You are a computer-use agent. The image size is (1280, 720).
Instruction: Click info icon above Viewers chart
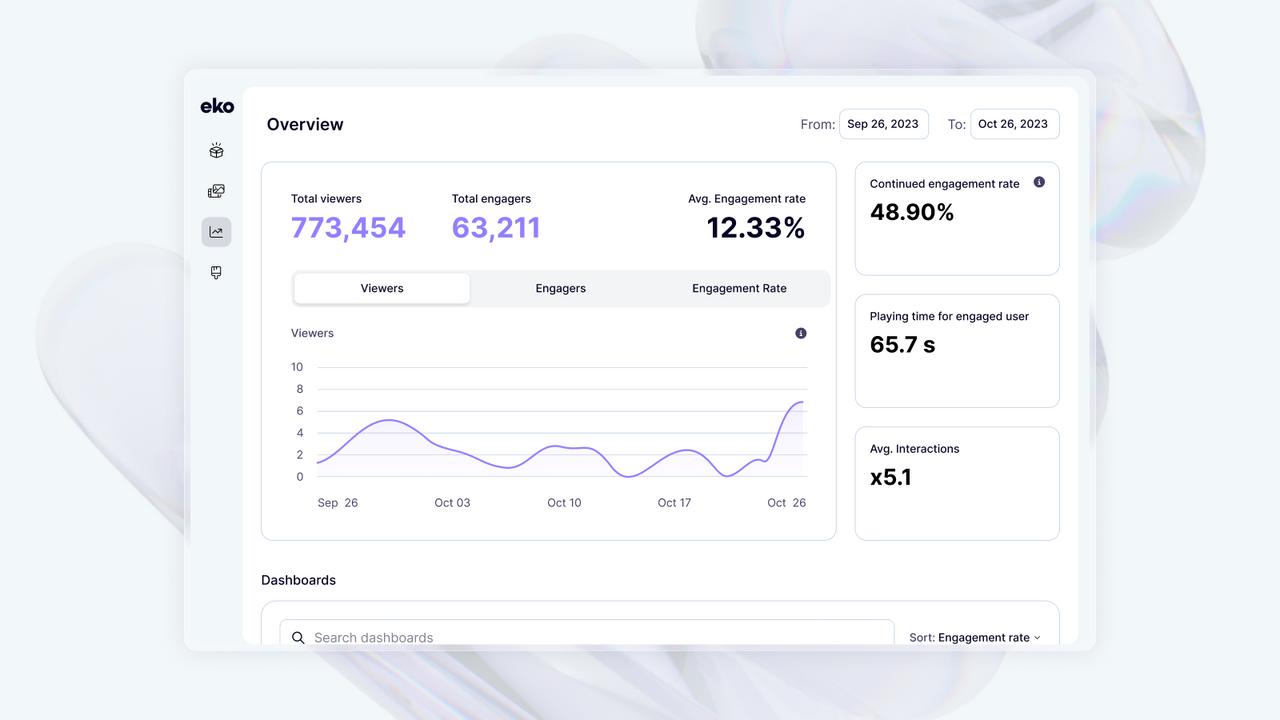tap(801, 333)
